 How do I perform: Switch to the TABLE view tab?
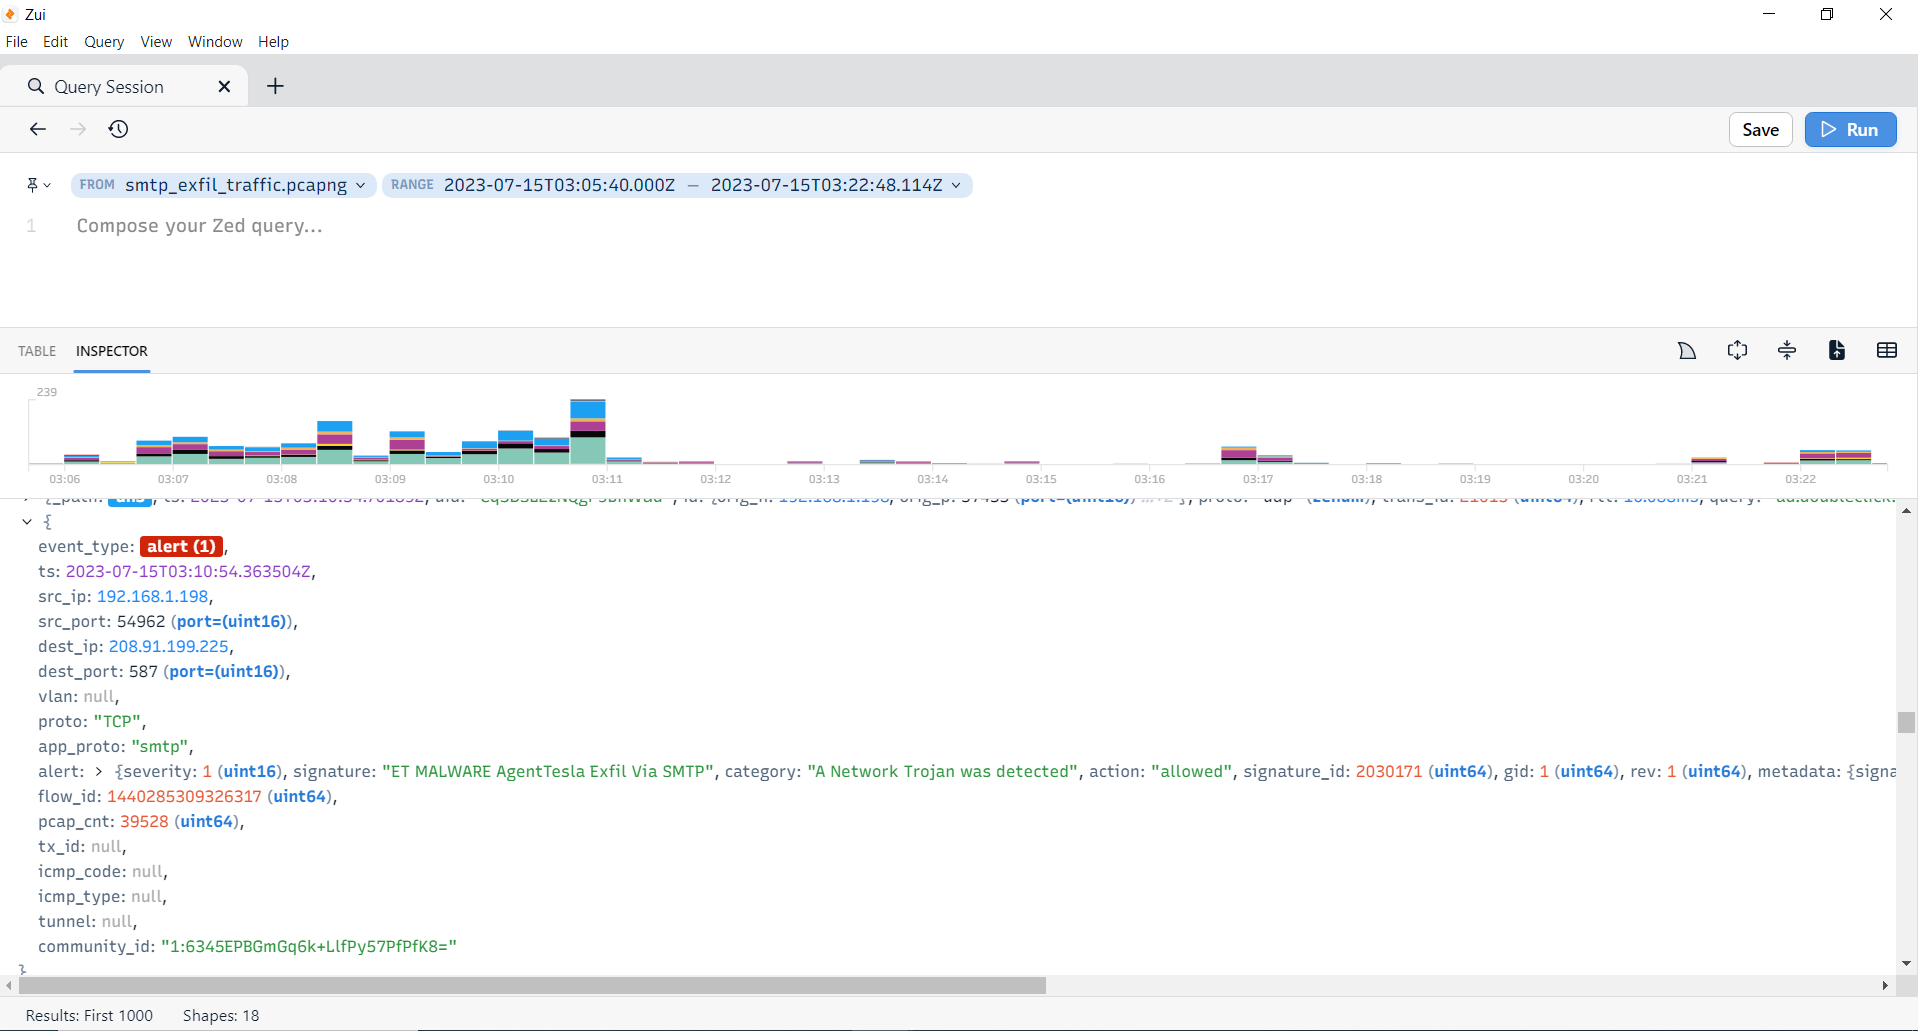click(37, 351)
